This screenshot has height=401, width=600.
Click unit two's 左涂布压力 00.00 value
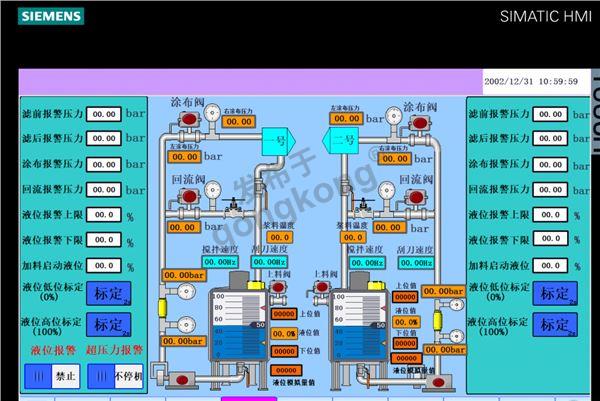pyautogui.click(x=347, y=119)
